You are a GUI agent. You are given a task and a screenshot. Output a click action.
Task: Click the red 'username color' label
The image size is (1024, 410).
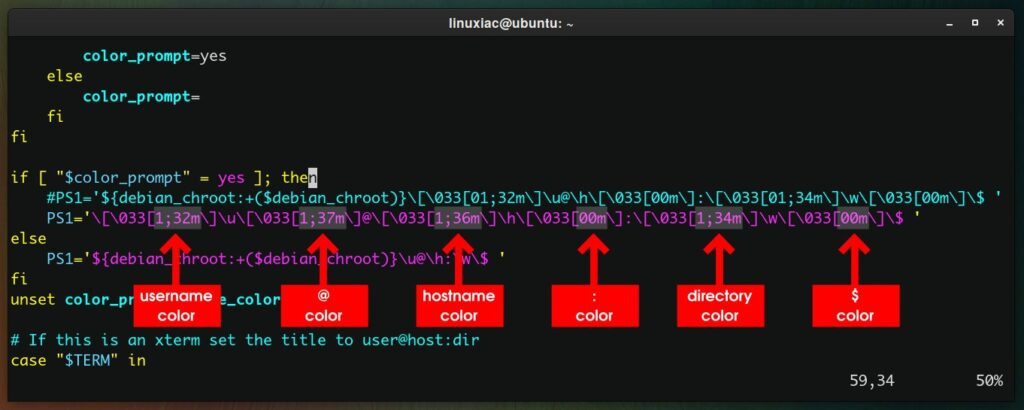click(x=176, y=306)
